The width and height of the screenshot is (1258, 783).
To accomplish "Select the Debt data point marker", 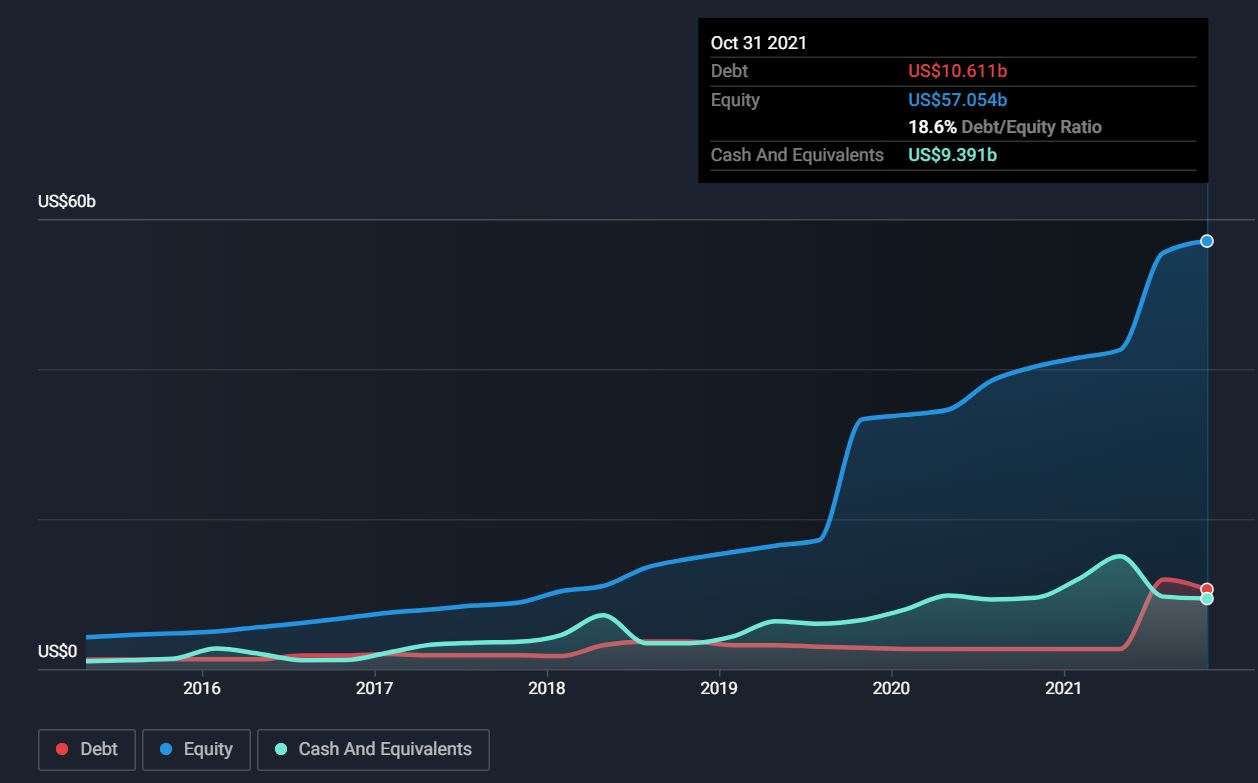I will tap(1207, 590).
